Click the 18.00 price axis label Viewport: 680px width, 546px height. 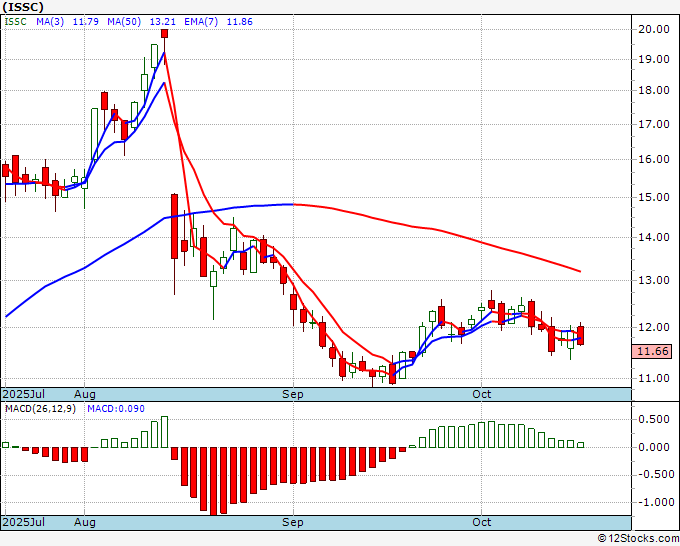coord(654,90)
